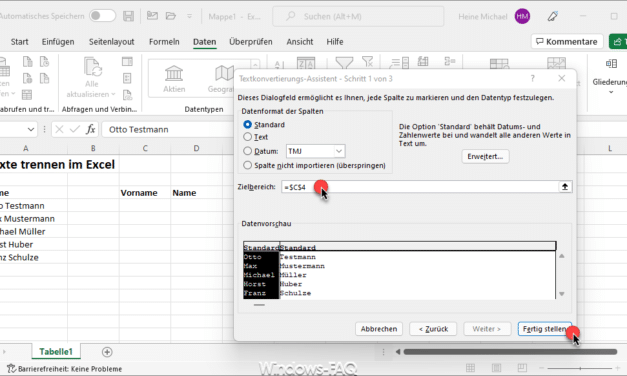
Task: Click the cancel X in formula bar
Action: 59,129
